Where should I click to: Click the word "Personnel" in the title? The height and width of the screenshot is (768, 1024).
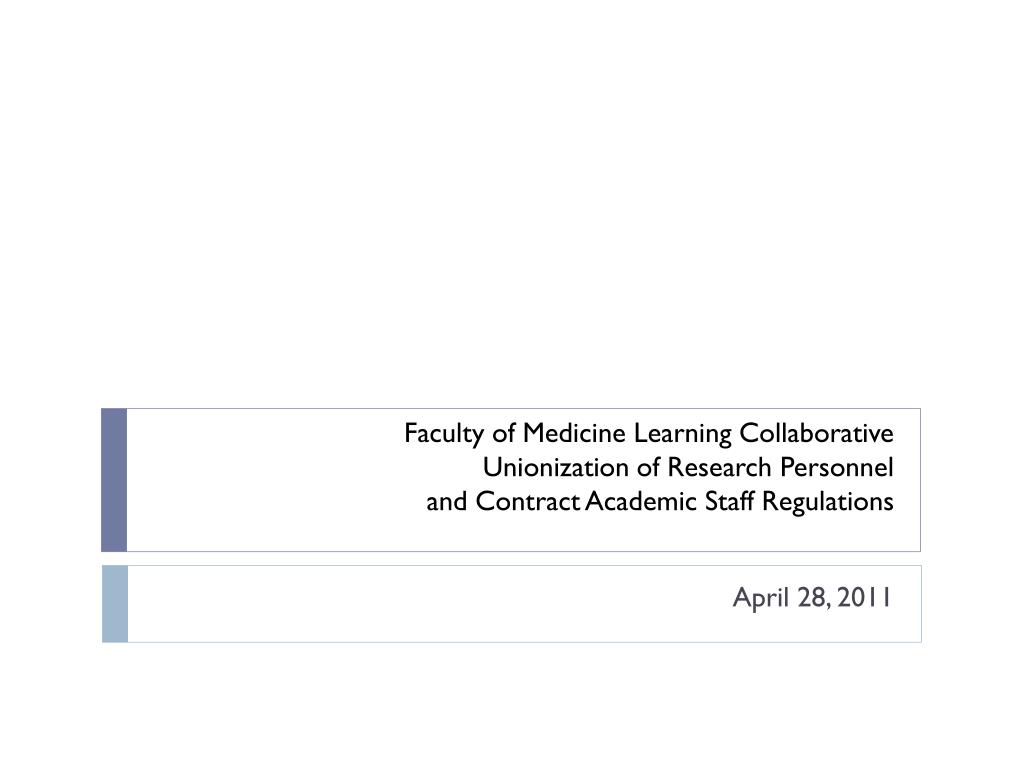837,468
